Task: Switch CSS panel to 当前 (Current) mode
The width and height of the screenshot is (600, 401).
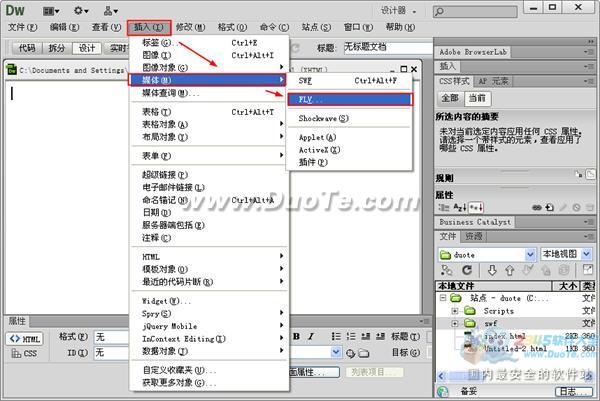Action: (x=477, y=98)
